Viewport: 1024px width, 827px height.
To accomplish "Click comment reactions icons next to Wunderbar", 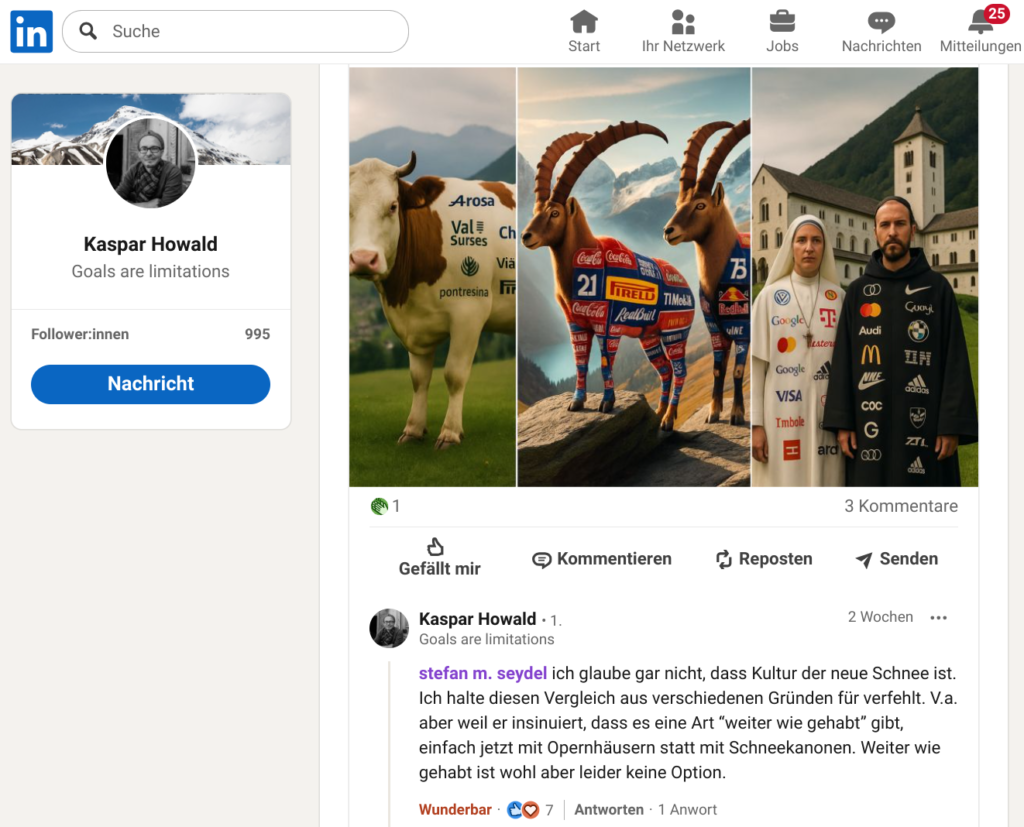I will tap(522, 810).
